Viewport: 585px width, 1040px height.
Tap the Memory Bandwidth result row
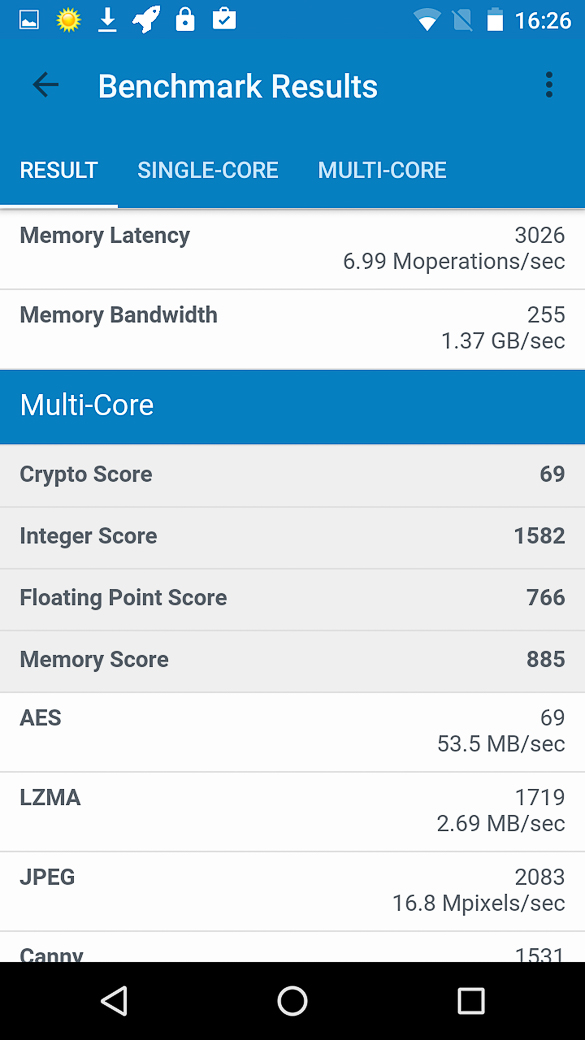[292, 329]
